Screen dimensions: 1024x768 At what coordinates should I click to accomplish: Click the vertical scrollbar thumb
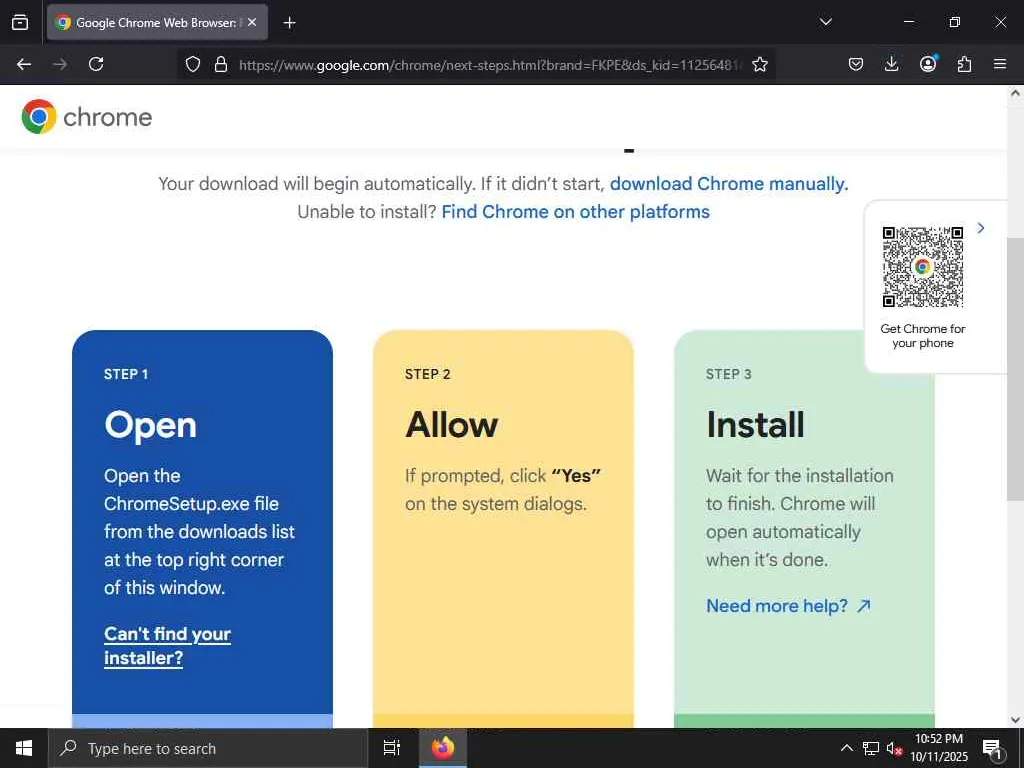pos(1015,369)
